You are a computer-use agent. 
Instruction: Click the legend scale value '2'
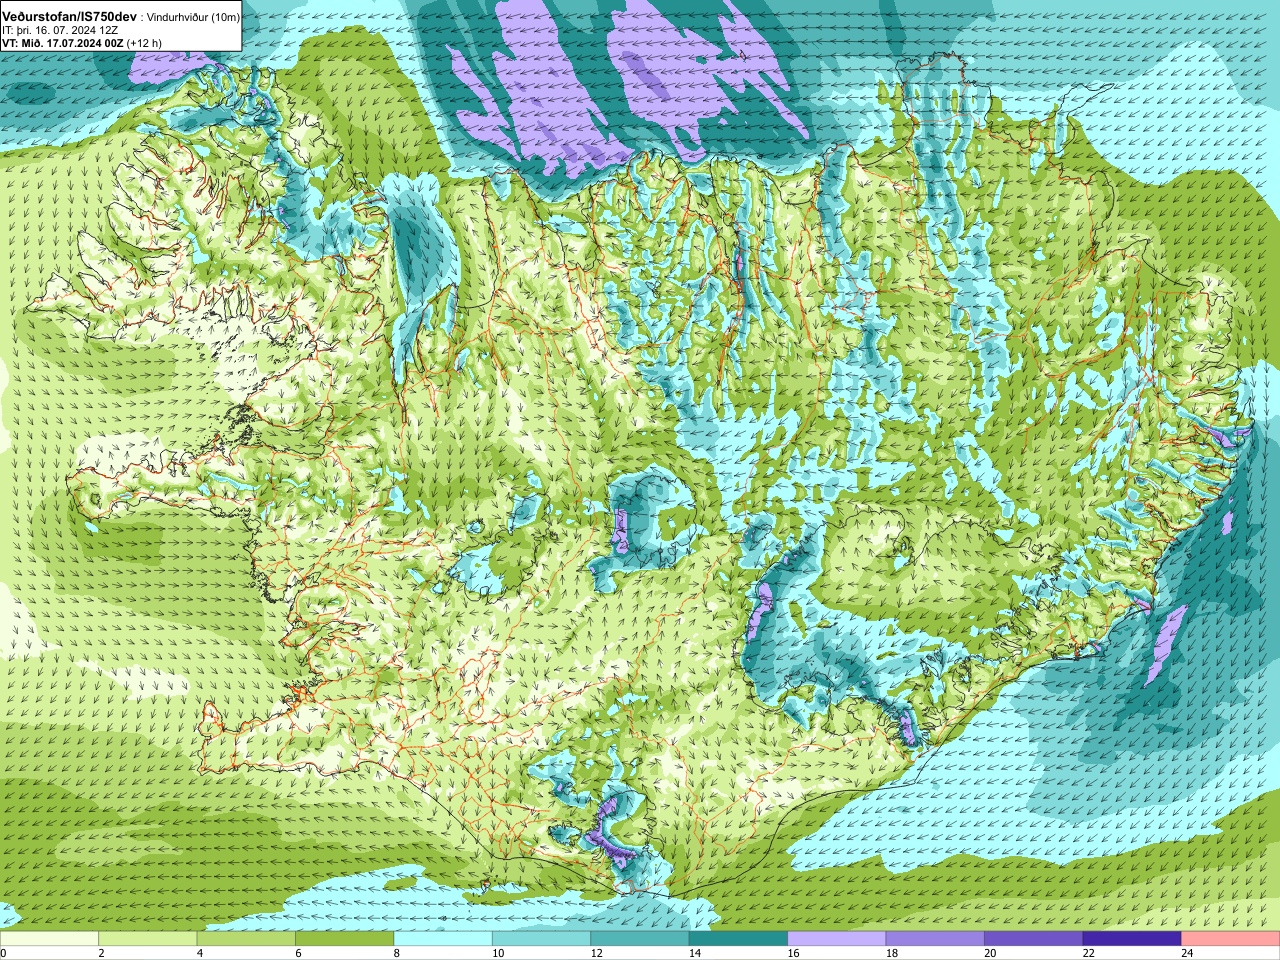tap(101, 953)
